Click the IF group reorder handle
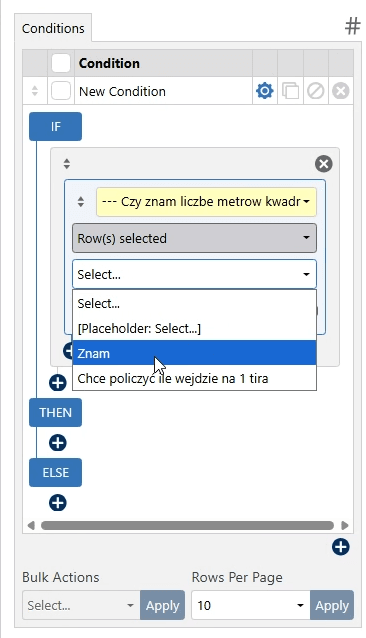The image size is (366, 638). 67,164
